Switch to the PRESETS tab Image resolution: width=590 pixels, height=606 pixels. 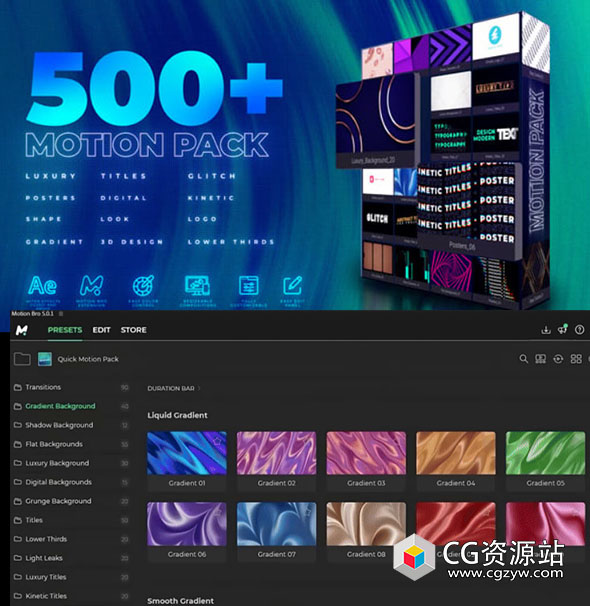click(65, 330)
